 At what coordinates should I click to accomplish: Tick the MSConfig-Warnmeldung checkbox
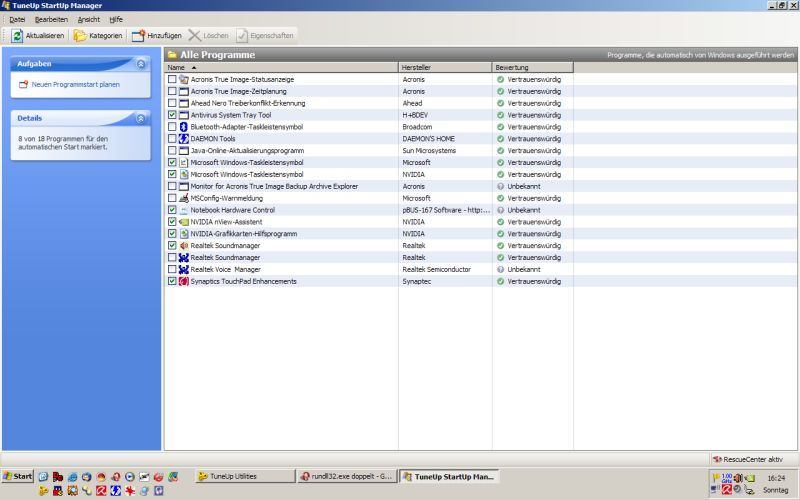(172, 198)
